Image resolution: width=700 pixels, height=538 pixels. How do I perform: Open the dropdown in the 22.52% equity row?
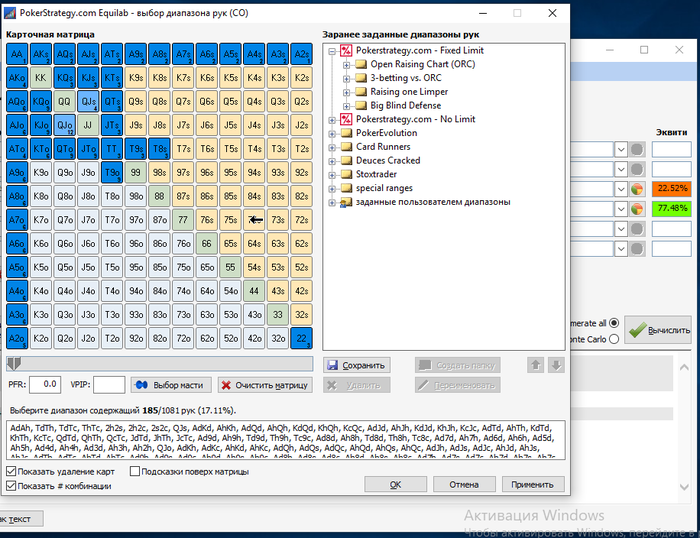point(621,189)
